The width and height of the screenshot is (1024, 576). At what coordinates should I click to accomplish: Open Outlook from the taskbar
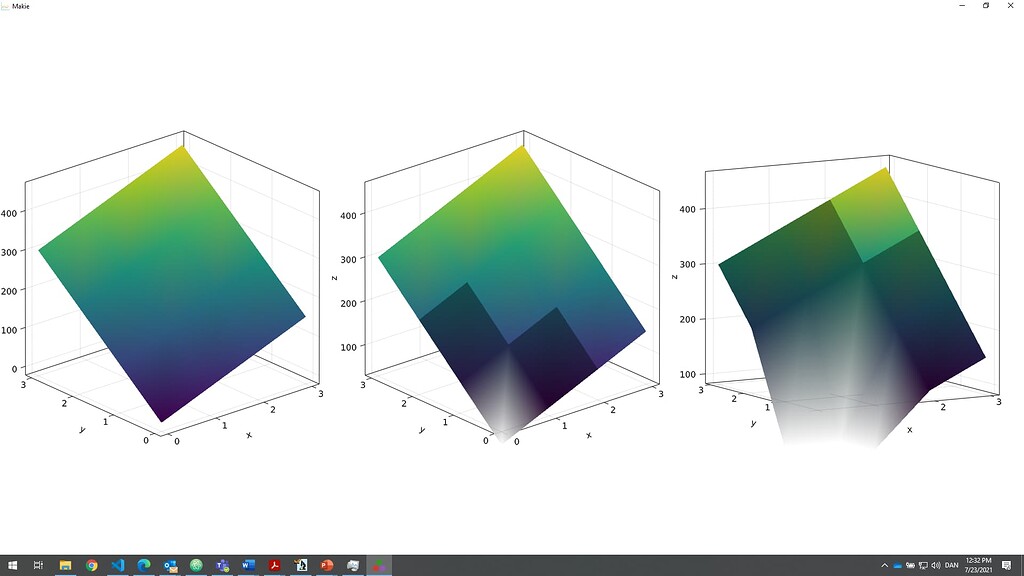click(168, 566)
